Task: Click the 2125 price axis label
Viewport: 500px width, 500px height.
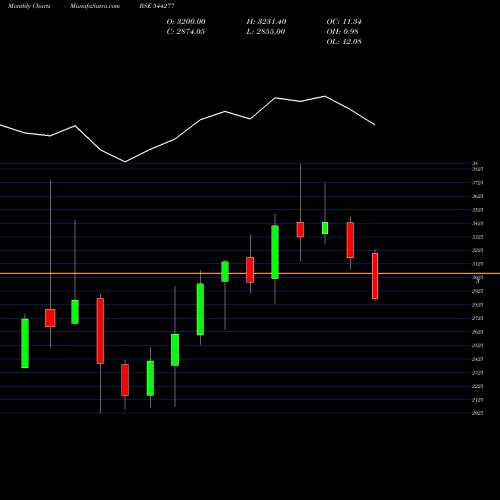Action: coord(478,400)
